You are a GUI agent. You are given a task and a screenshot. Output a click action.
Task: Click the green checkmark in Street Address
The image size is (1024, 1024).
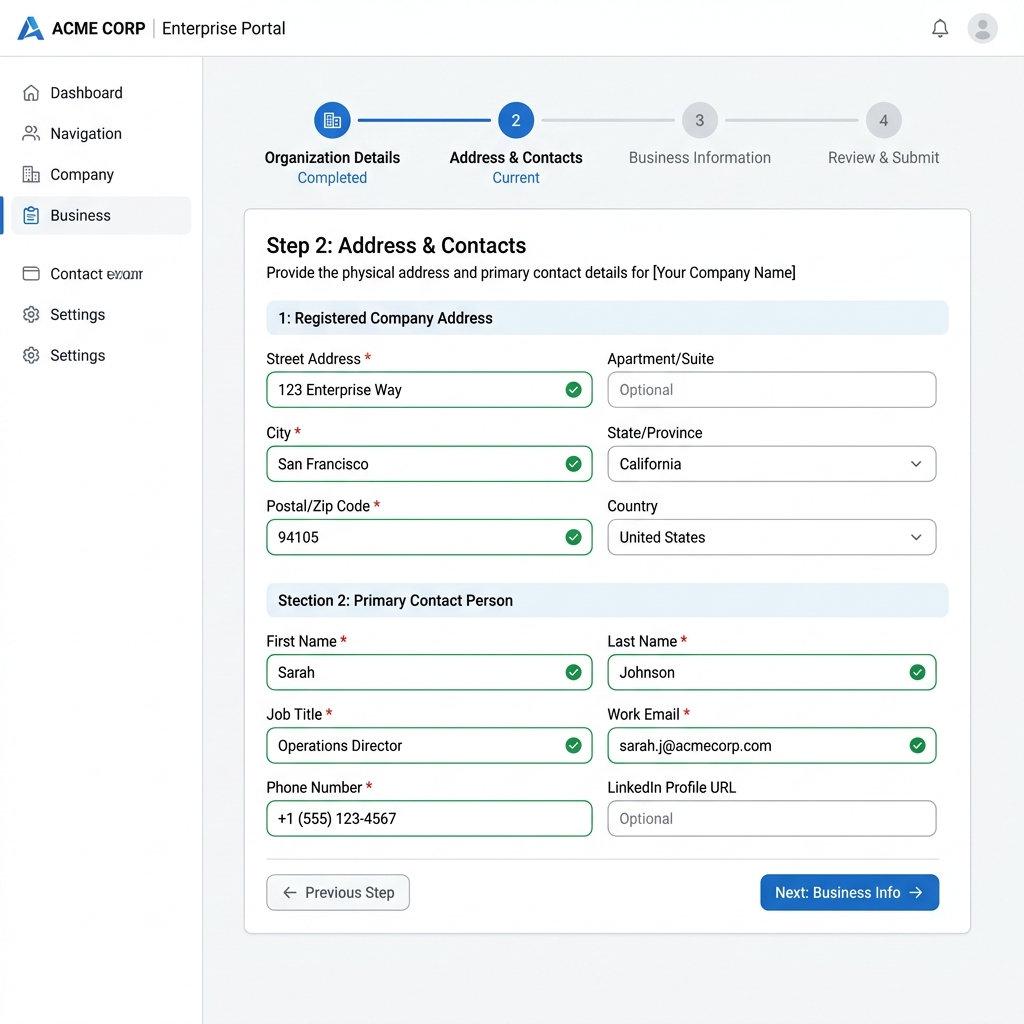pyautogui.click(x=573, y=390)
